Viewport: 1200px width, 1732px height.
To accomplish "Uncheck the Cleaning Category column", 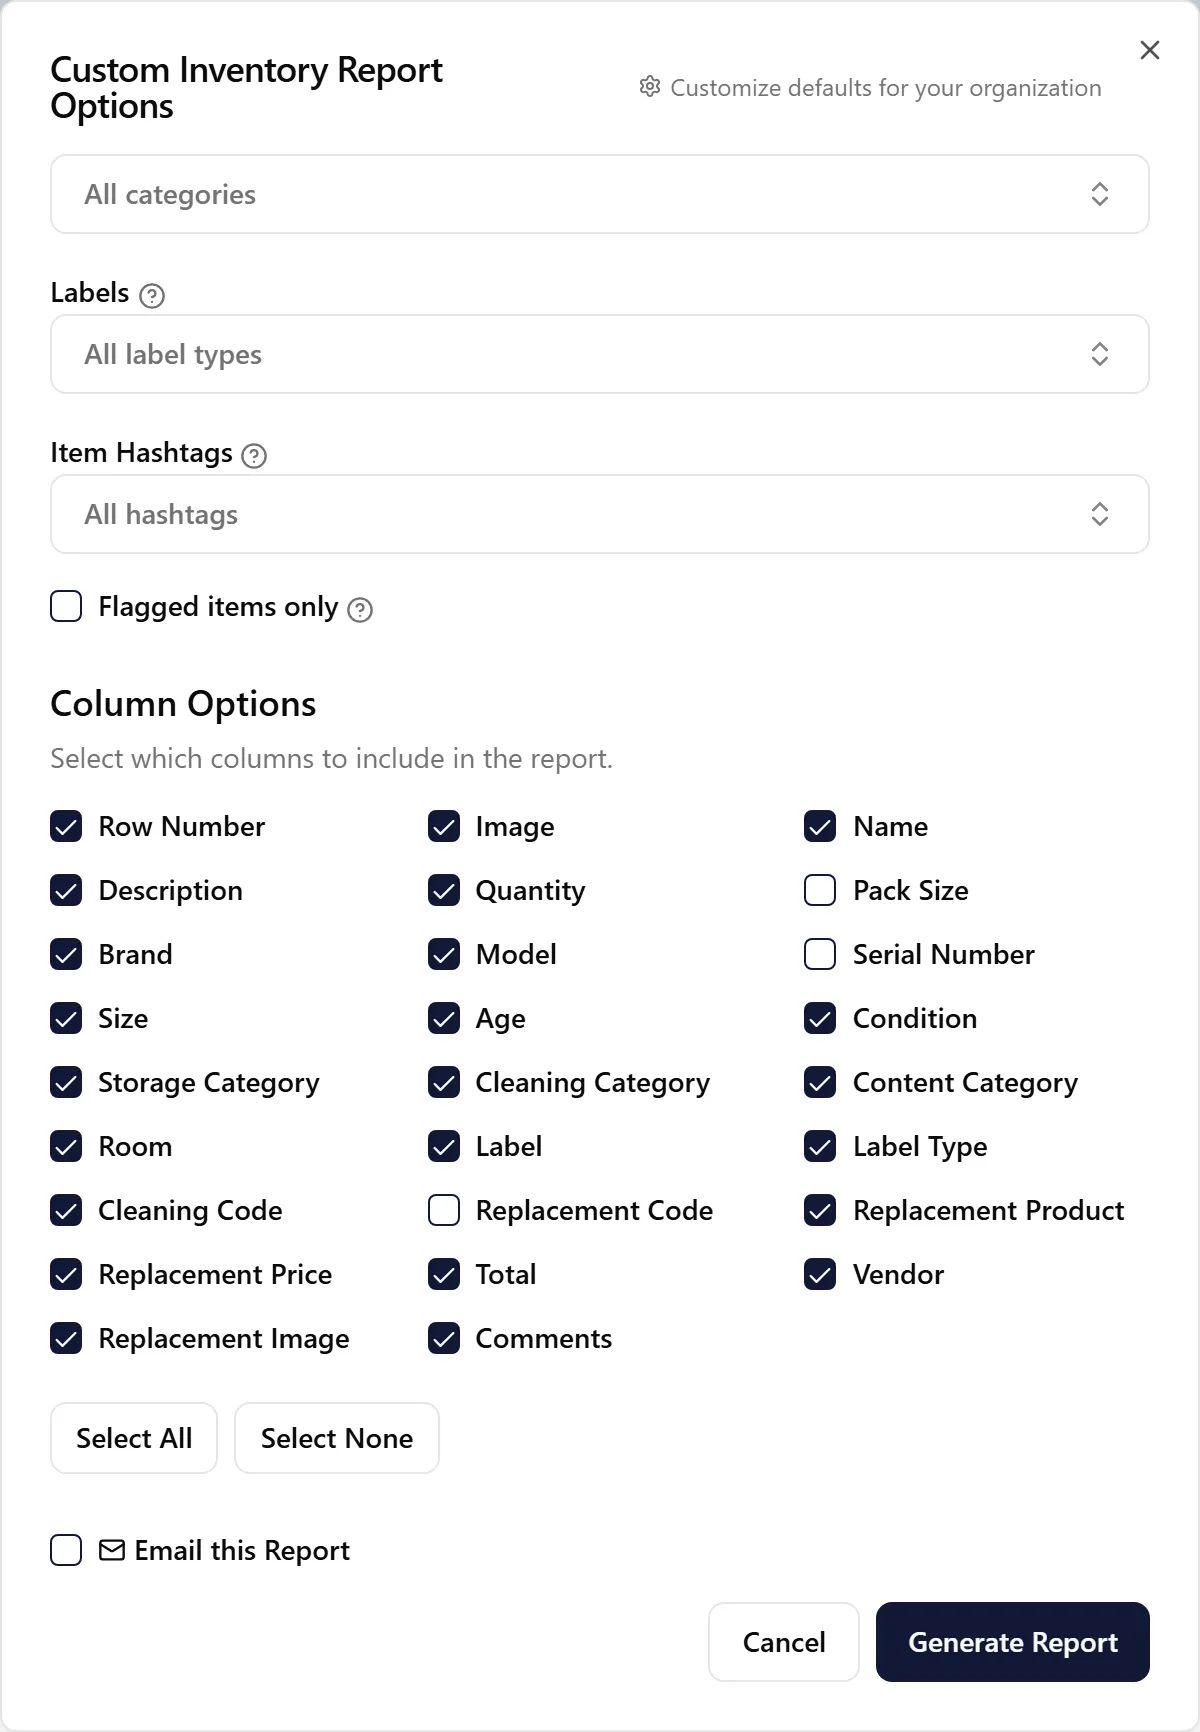I will tap(444, 1082).
